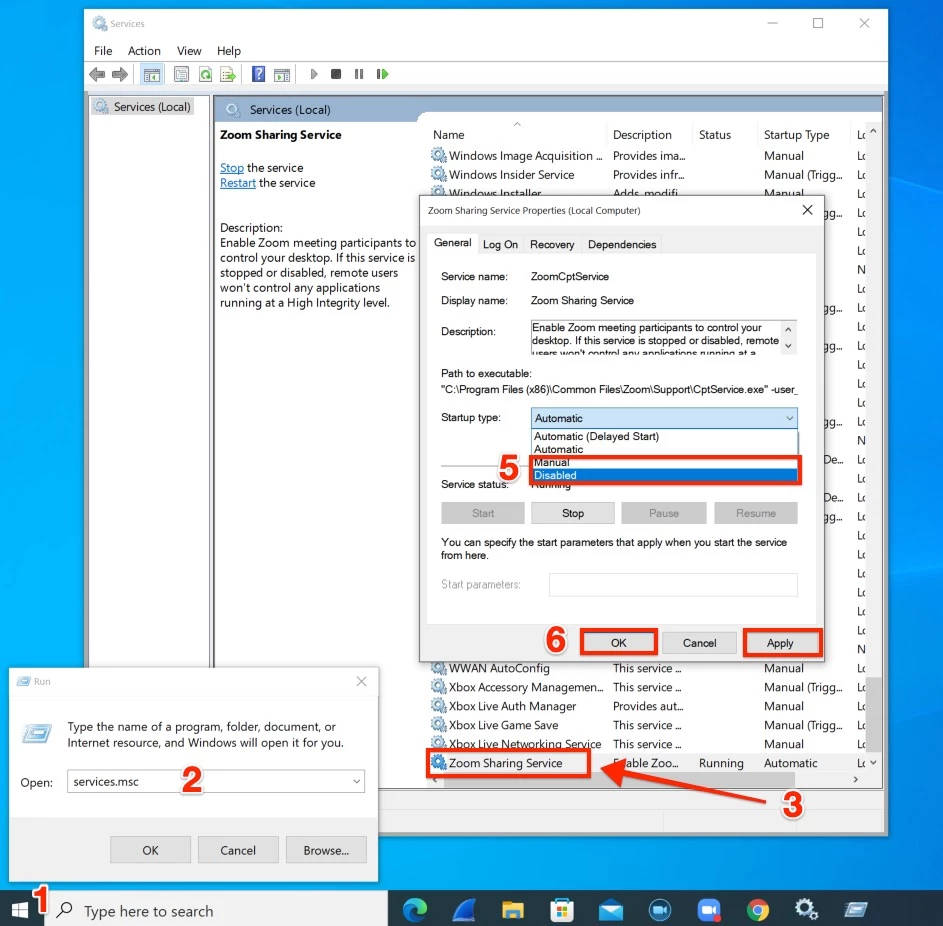Image resolution: width=943 pixels, height=926 pixels.
Task: Choose Disabled in startup type list
Action: [x=664, y=475]
